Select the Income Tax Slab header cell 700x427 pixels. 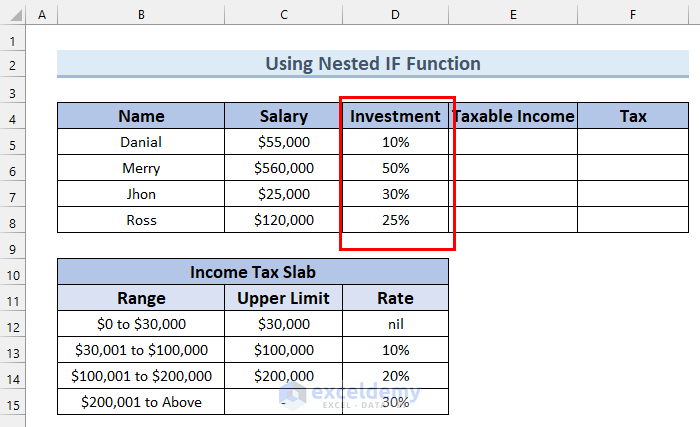[253, 272]
